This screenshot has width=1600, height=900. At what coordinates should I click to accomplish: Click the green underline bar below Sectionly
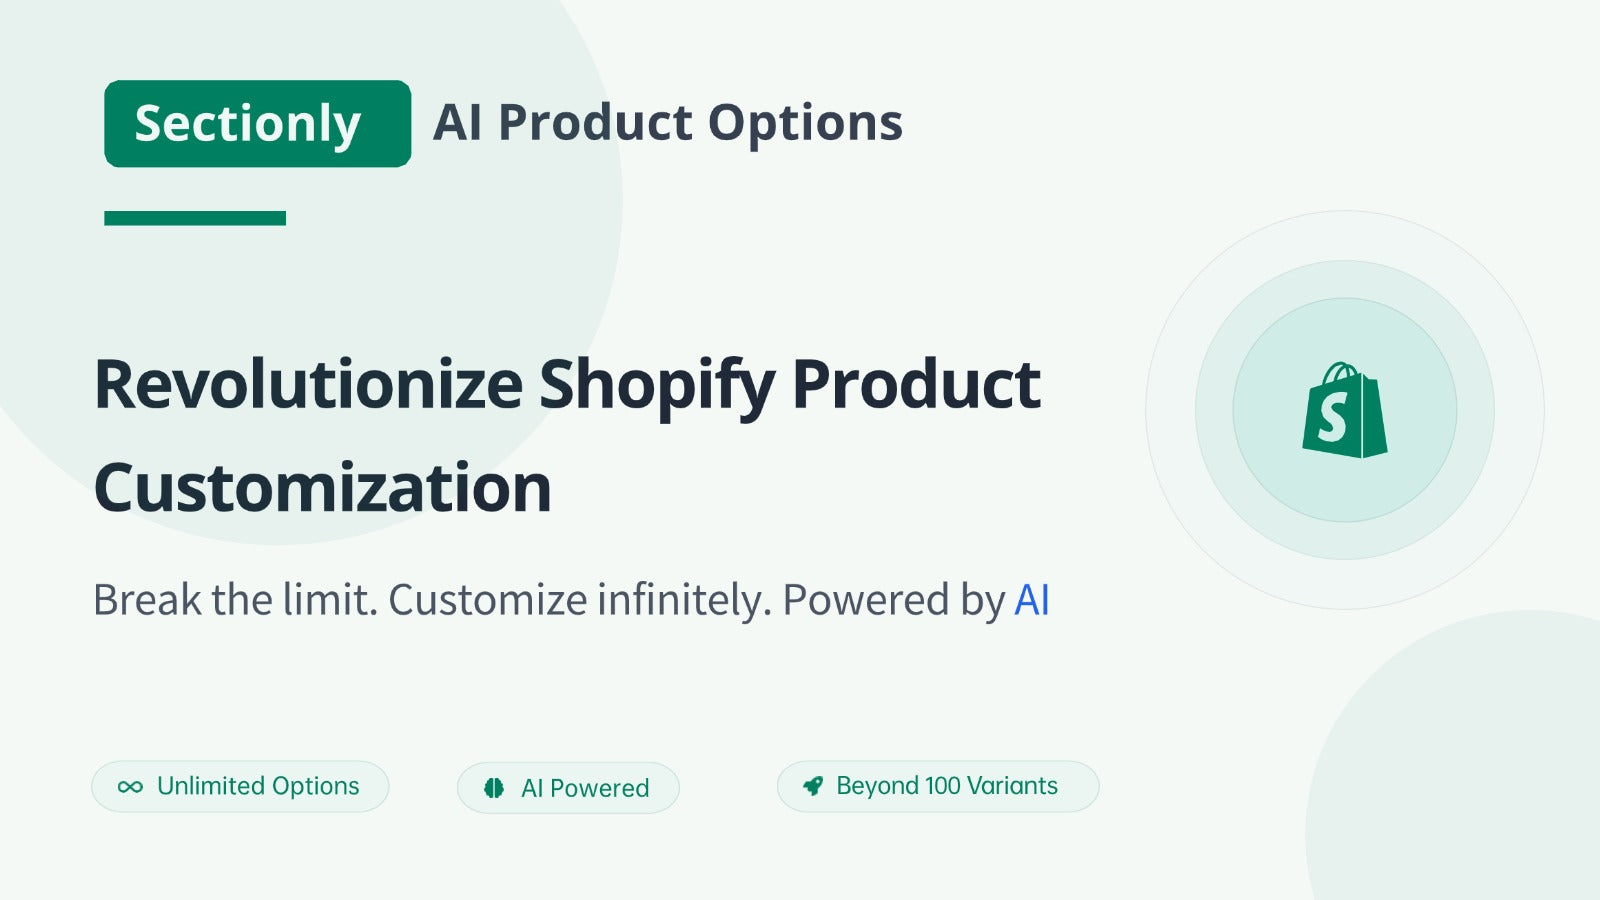[195, 218]
